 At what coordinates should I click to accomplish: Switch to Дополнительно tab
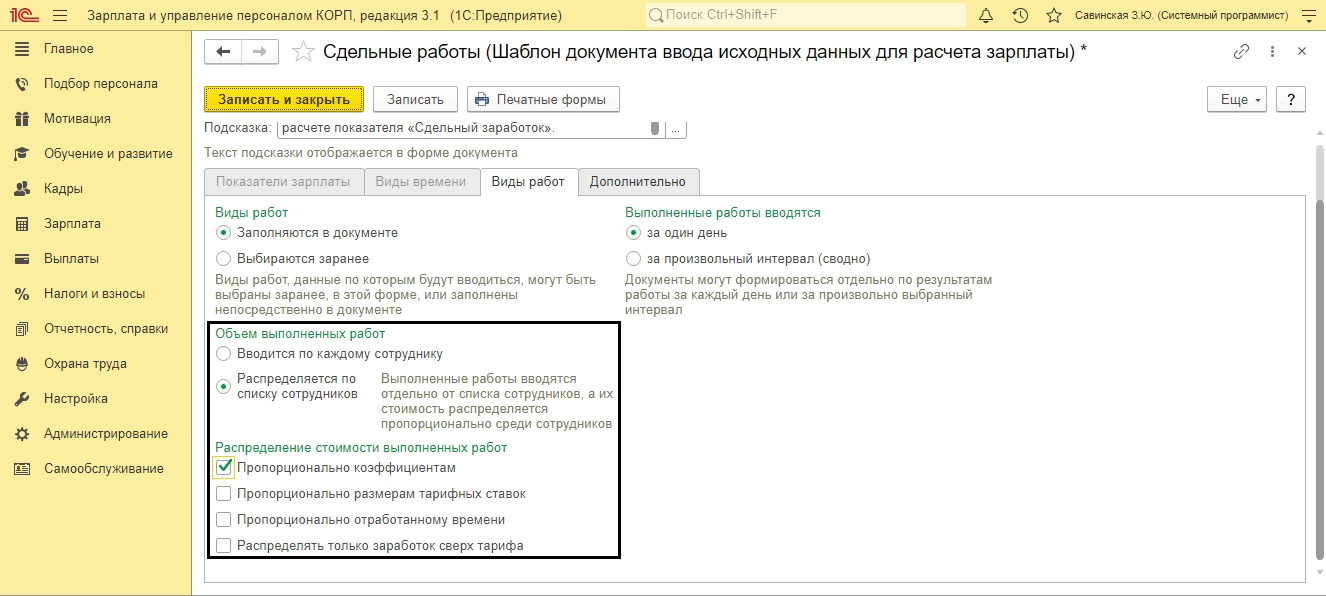638,182
